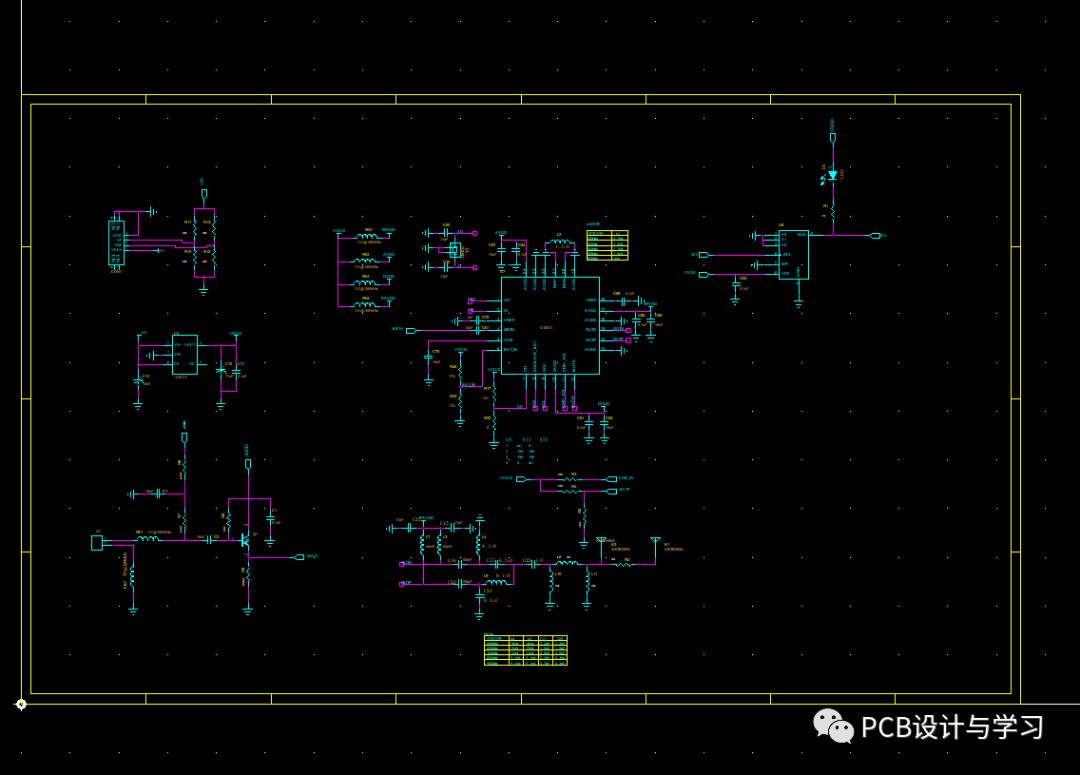Select the yellow table at the sheet bottom
Screen dimensions: 1080x775
coord(526,650)
